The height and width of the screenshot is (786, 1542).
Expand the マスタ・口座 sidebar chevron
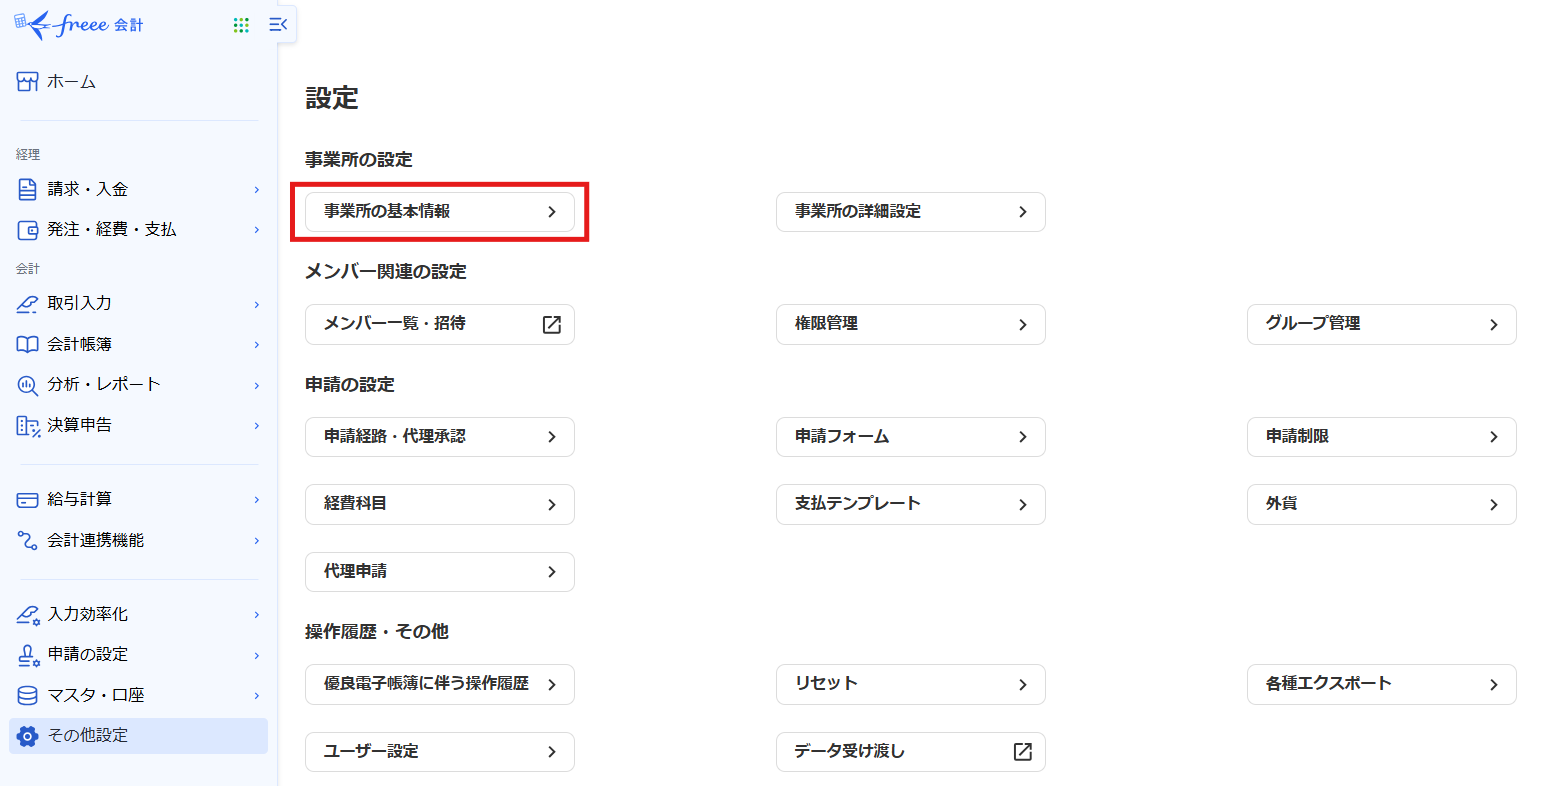(257, 696)
